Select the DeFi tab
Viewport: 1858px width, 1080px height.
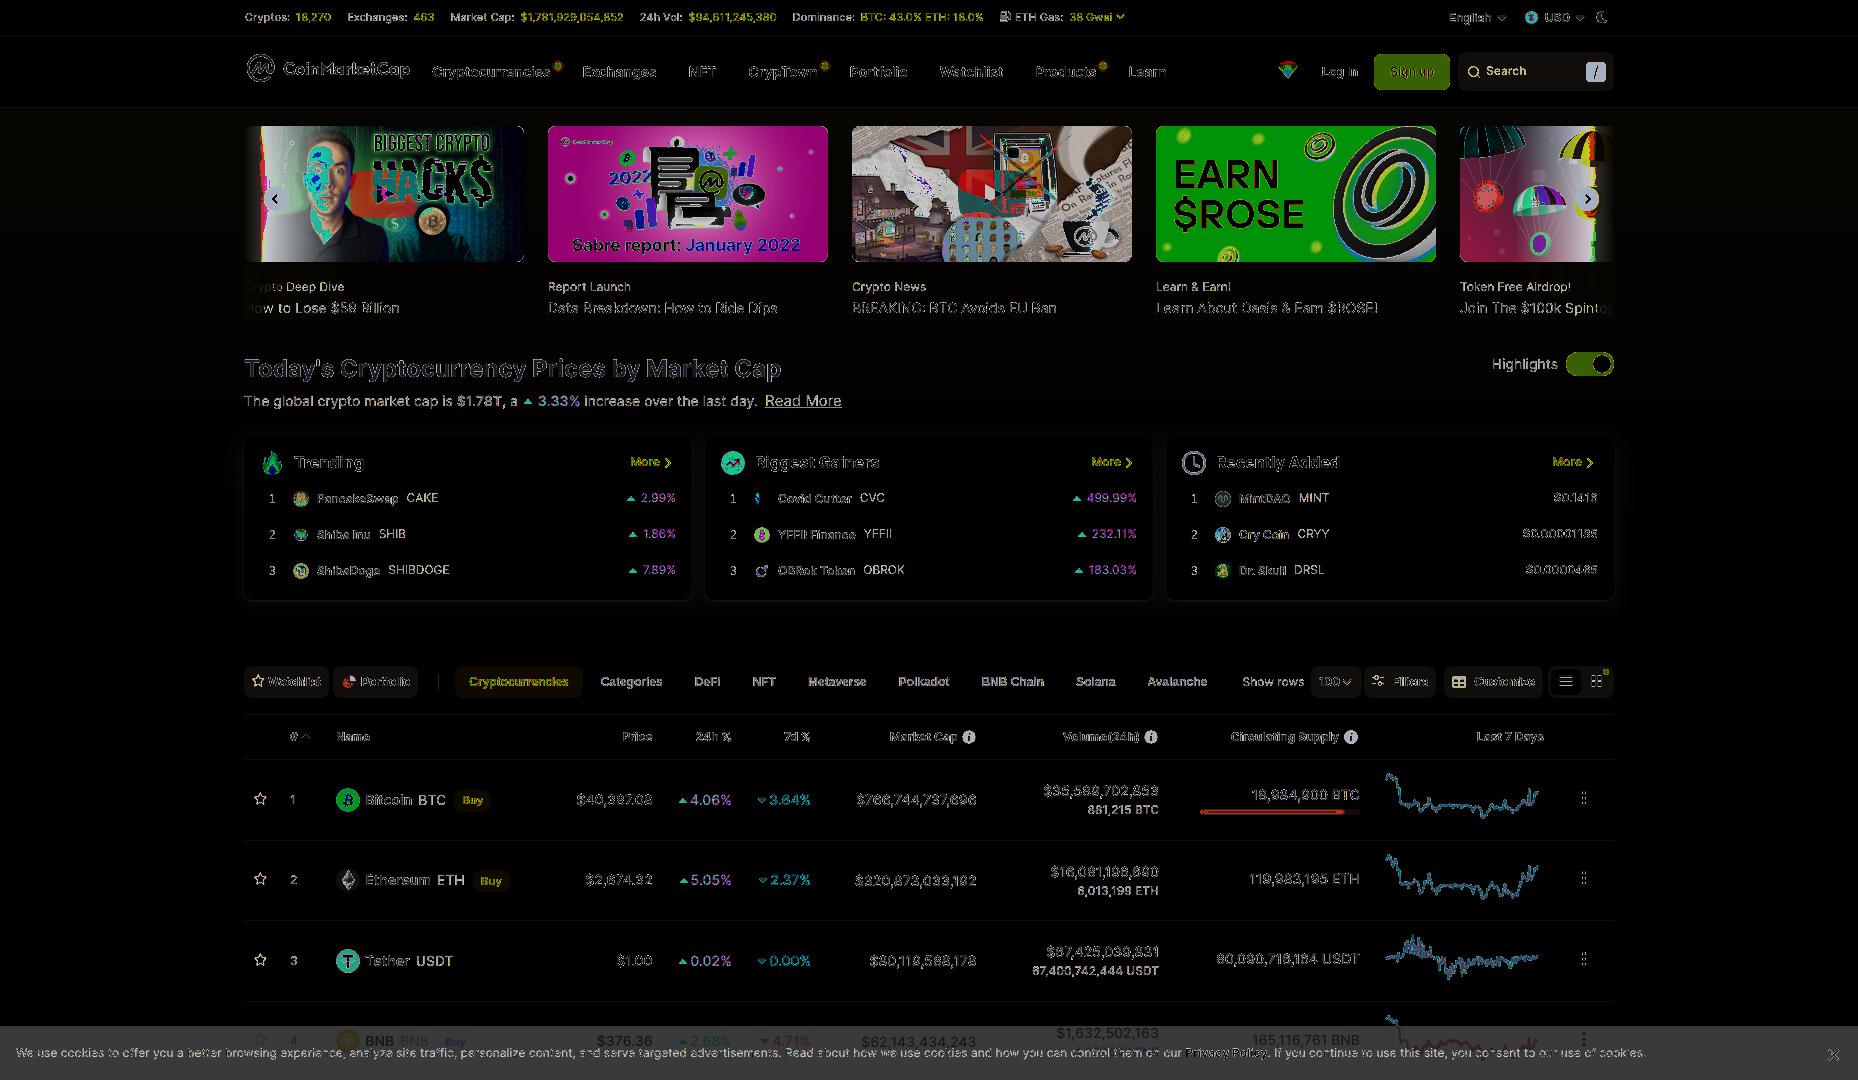tap(707, 682)
